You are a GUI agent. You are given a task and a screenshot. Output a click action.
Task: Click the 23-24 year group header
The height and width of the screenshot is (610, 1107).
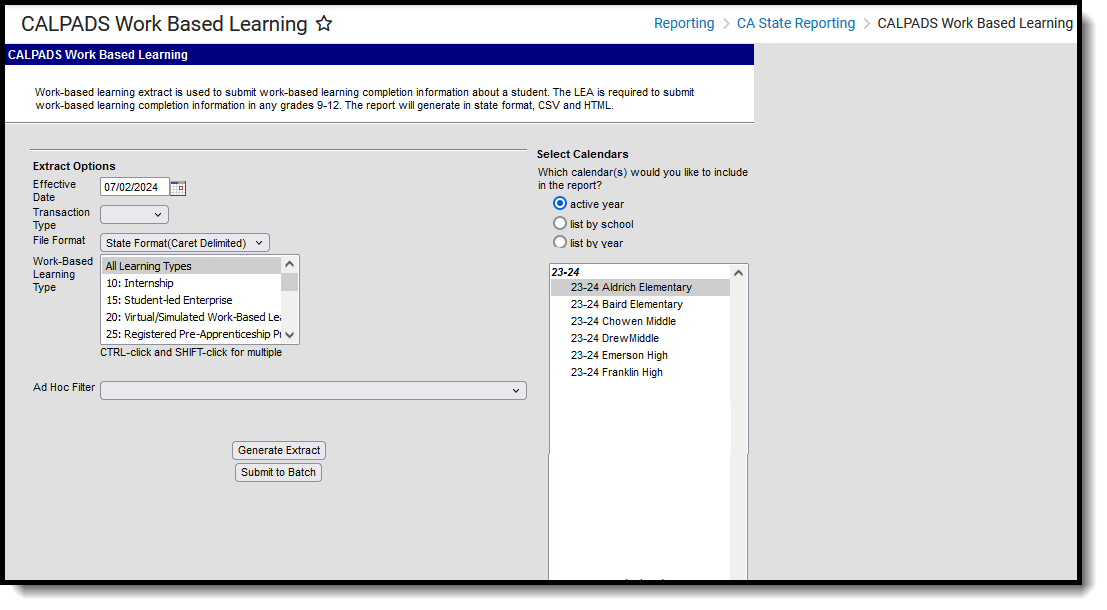coord(566,272)
